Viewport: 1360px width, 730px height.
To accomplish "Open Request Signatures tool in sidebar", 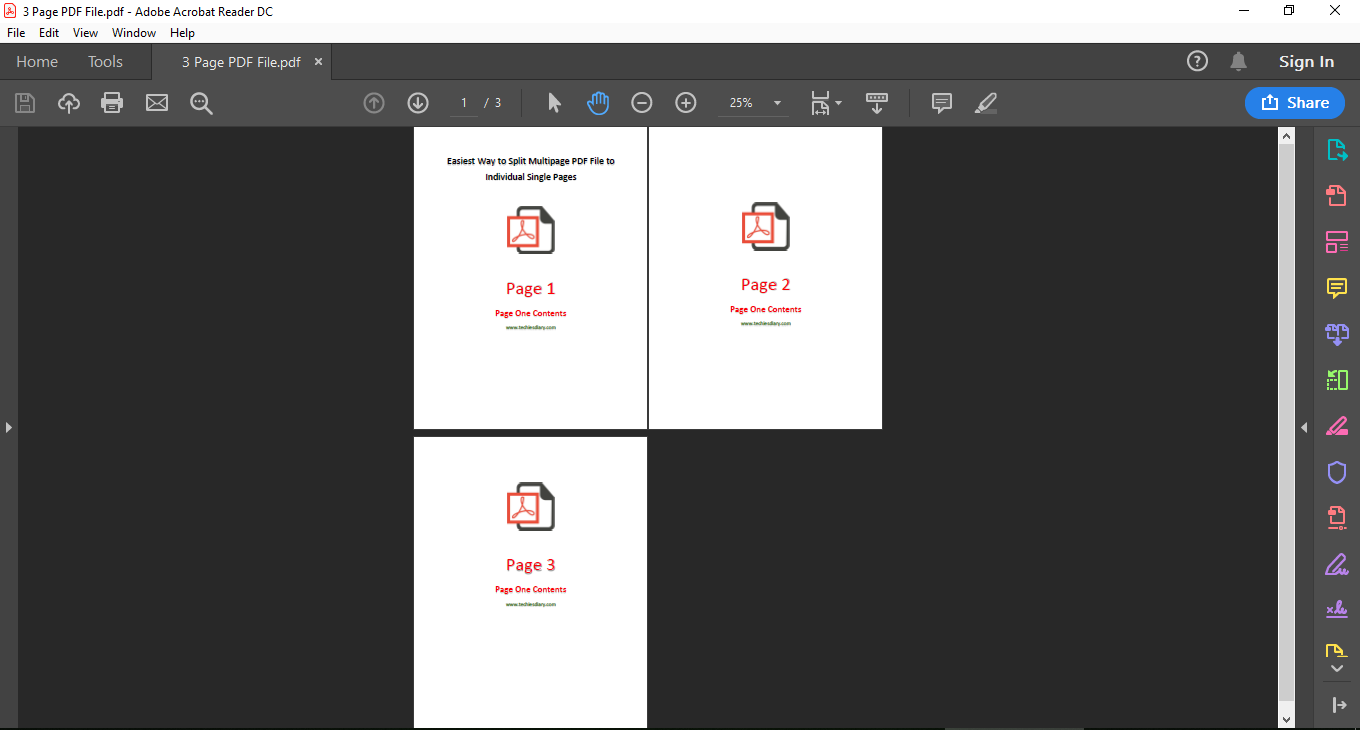I will click(1337, 609).
